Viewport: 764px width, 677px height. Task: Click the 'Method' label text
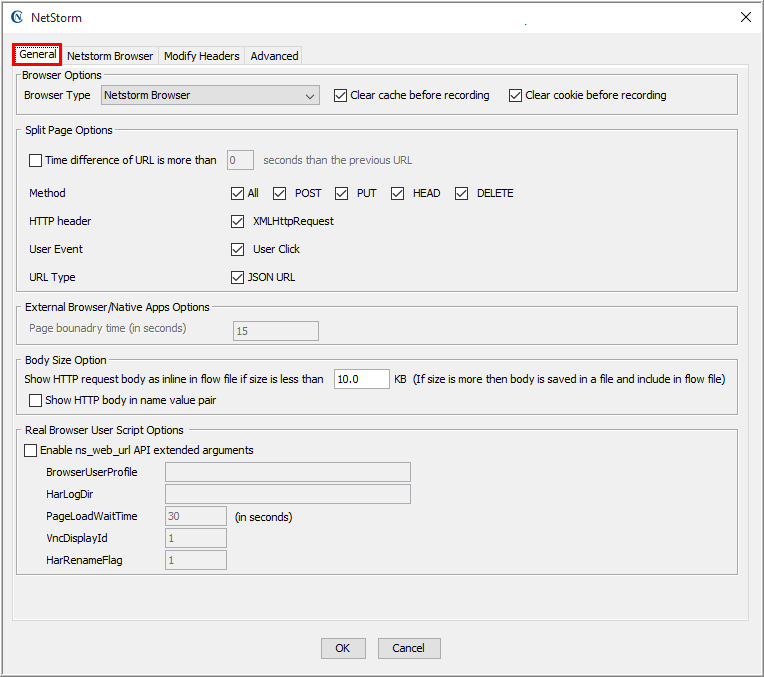coord(47,193)
